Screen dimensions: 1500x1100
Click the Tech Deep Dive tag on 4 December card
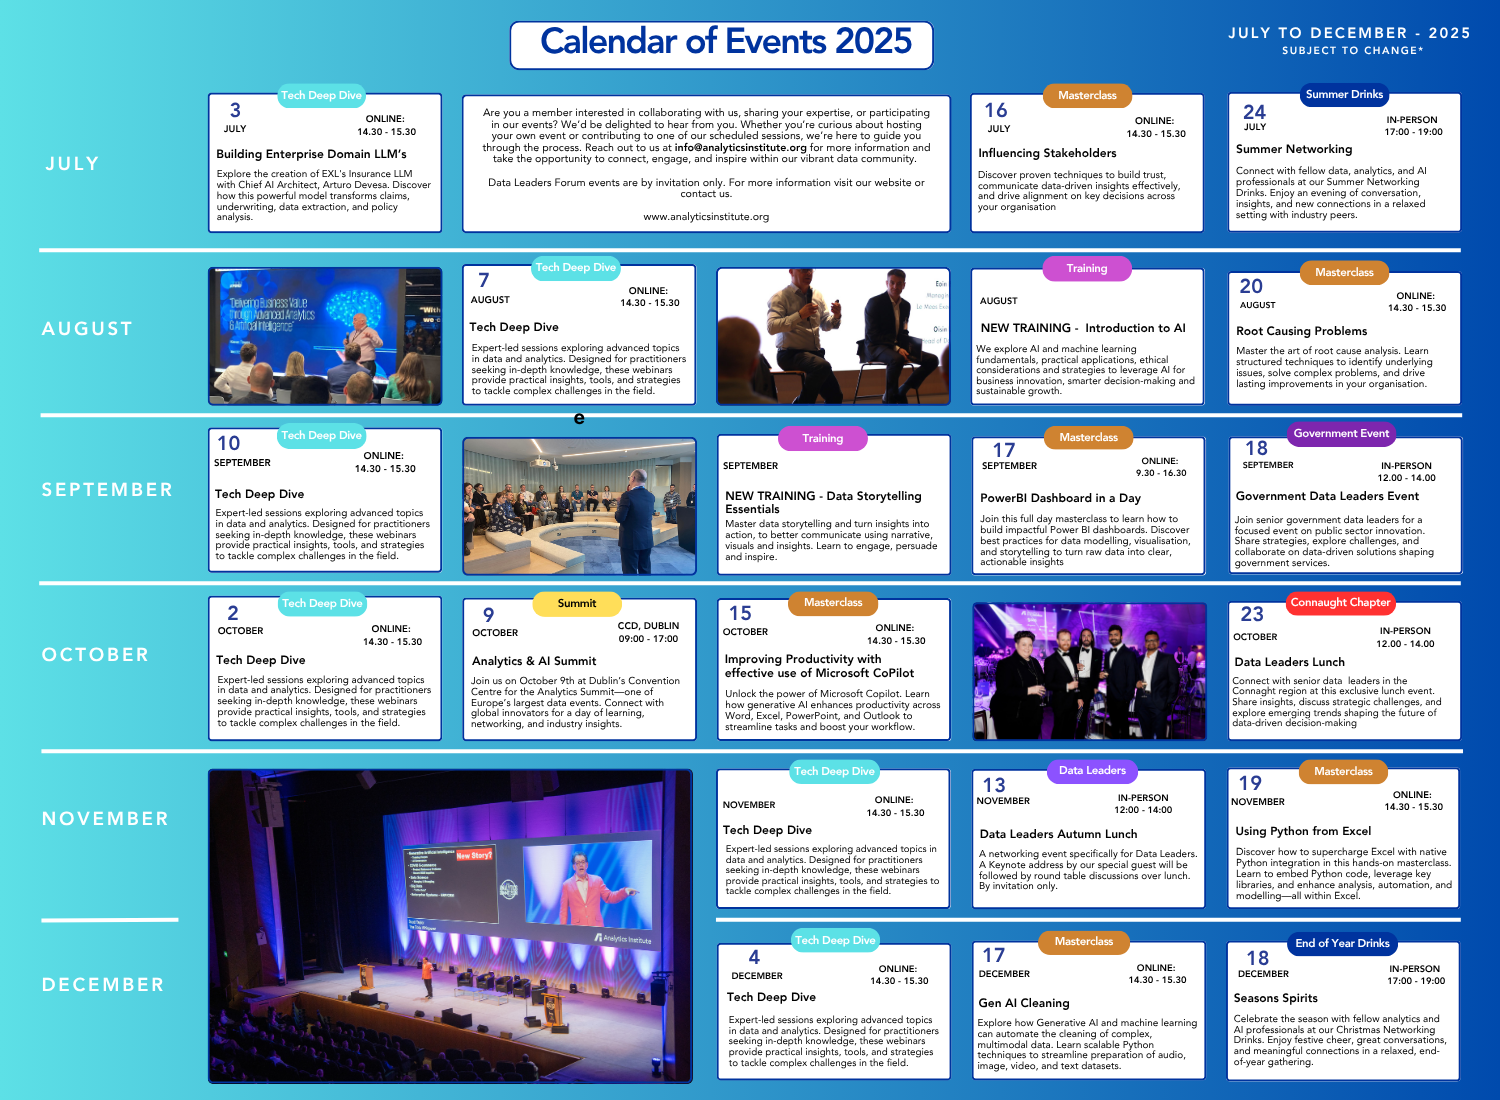tap(834, 941)
